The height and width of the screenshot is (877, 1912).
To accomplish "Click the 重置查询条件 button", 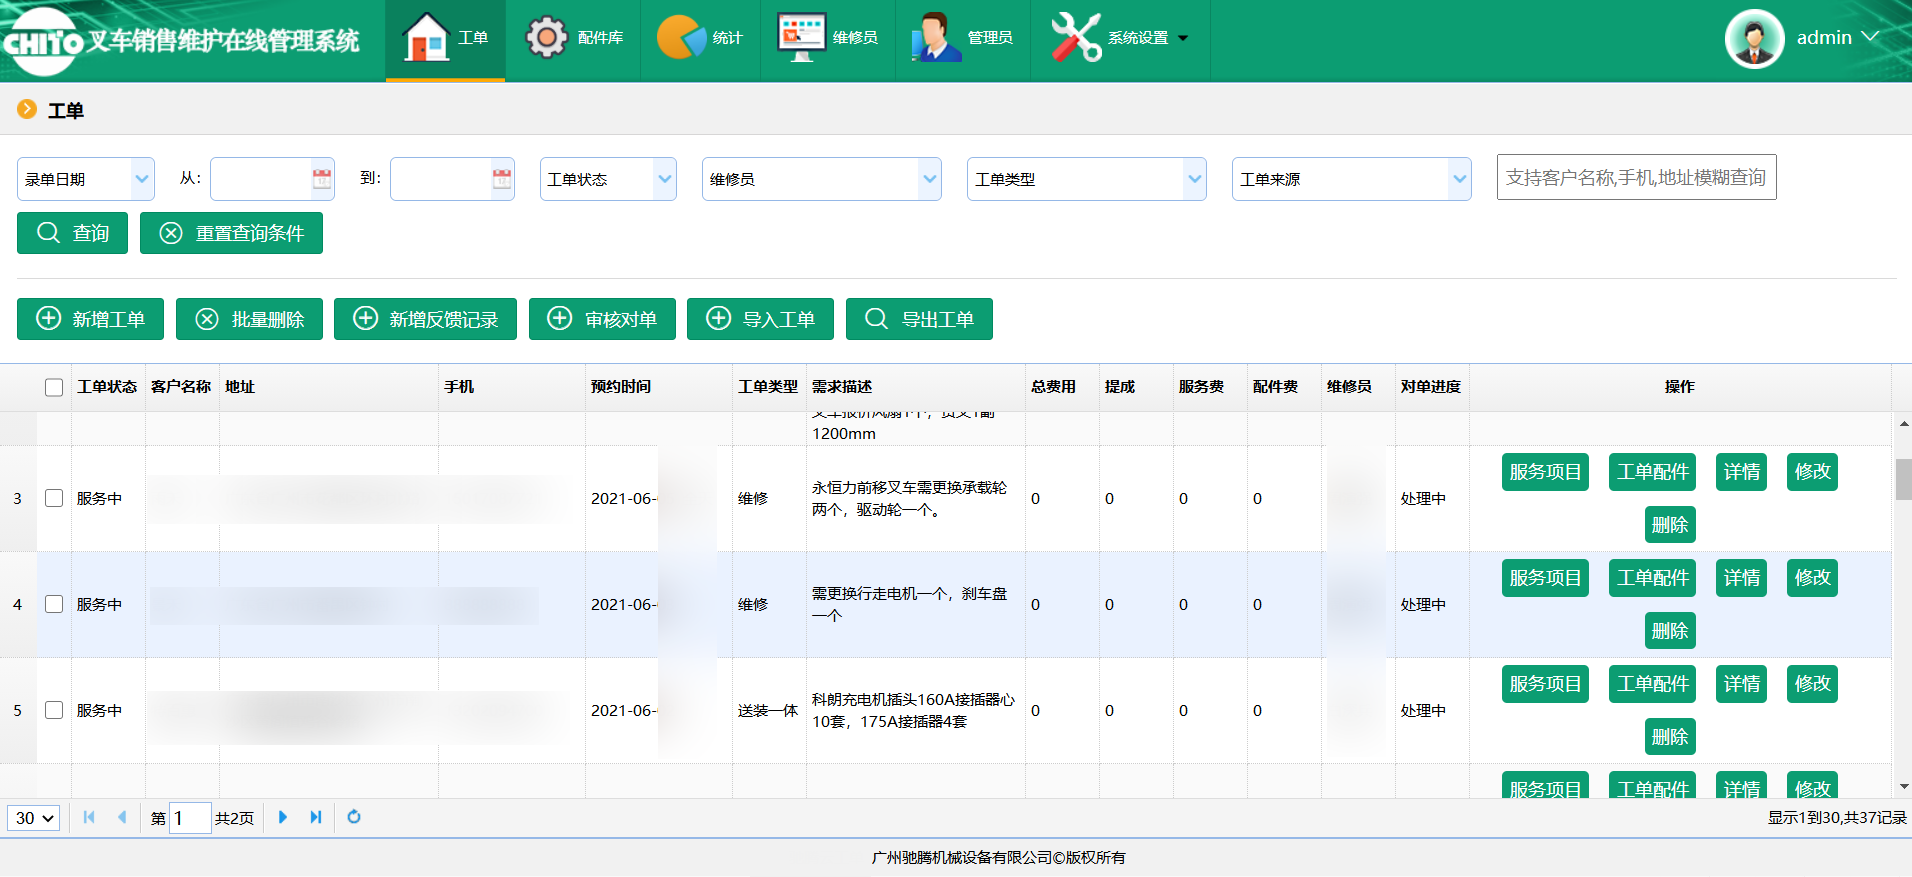I will point(231,233).
